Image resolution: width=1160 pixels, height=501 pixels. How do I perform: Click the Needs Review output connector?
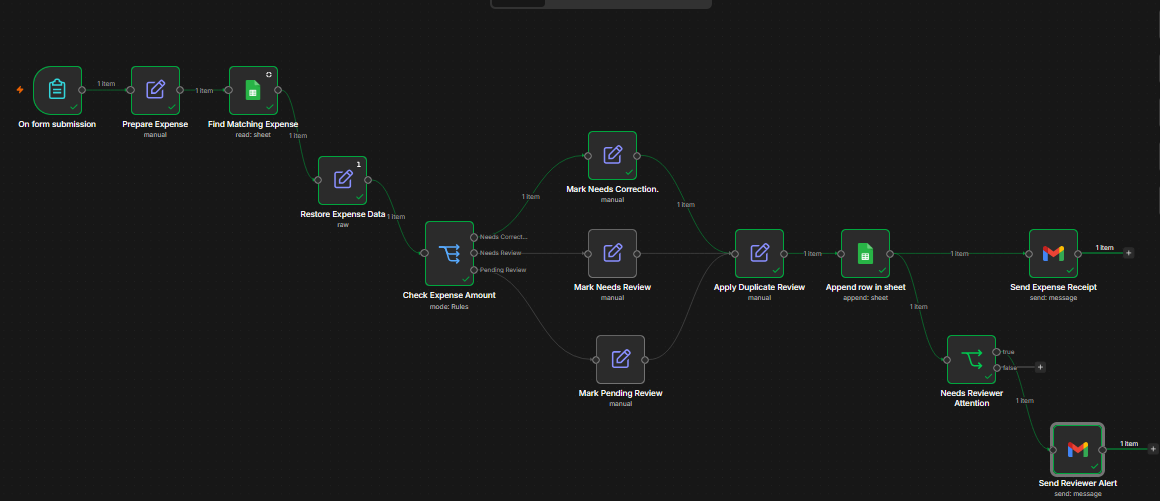pos(473,253)
